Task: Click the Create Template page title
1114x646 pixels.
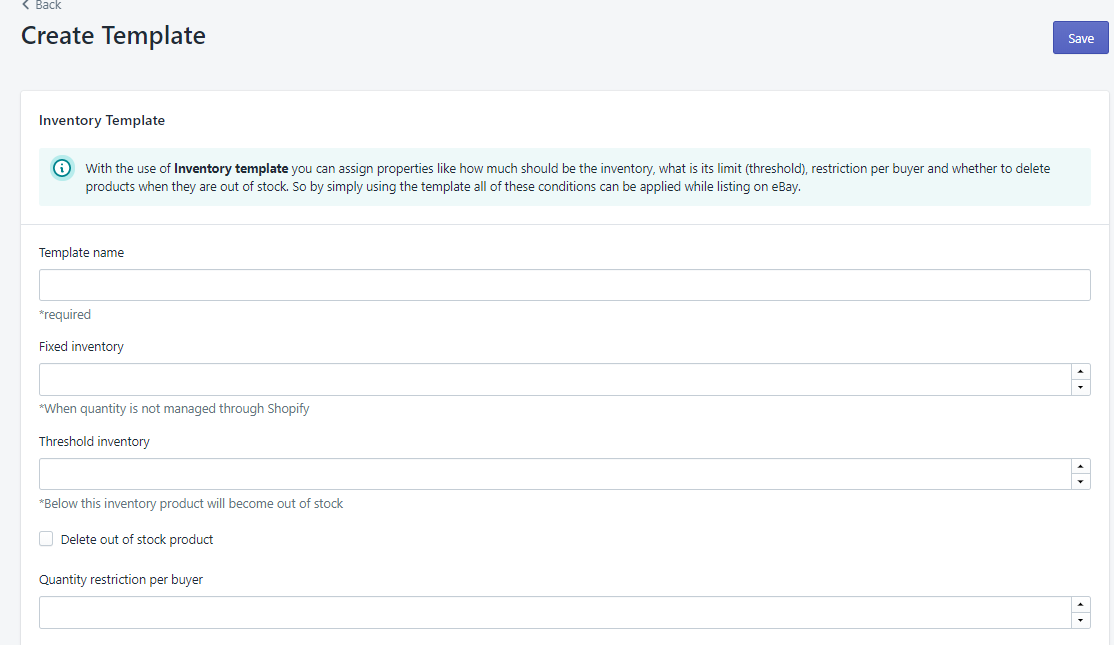Action: [x=113, y=36]
